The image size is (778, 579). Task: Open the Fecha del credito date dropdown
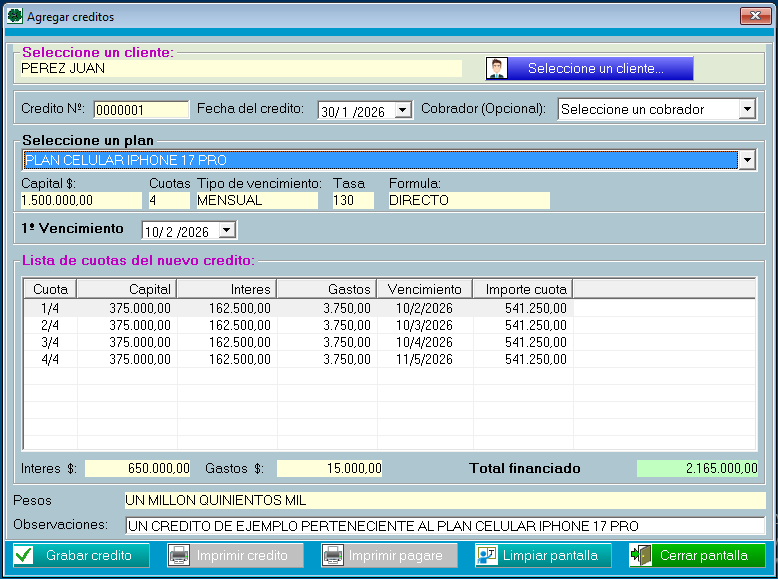pos(403,110)
